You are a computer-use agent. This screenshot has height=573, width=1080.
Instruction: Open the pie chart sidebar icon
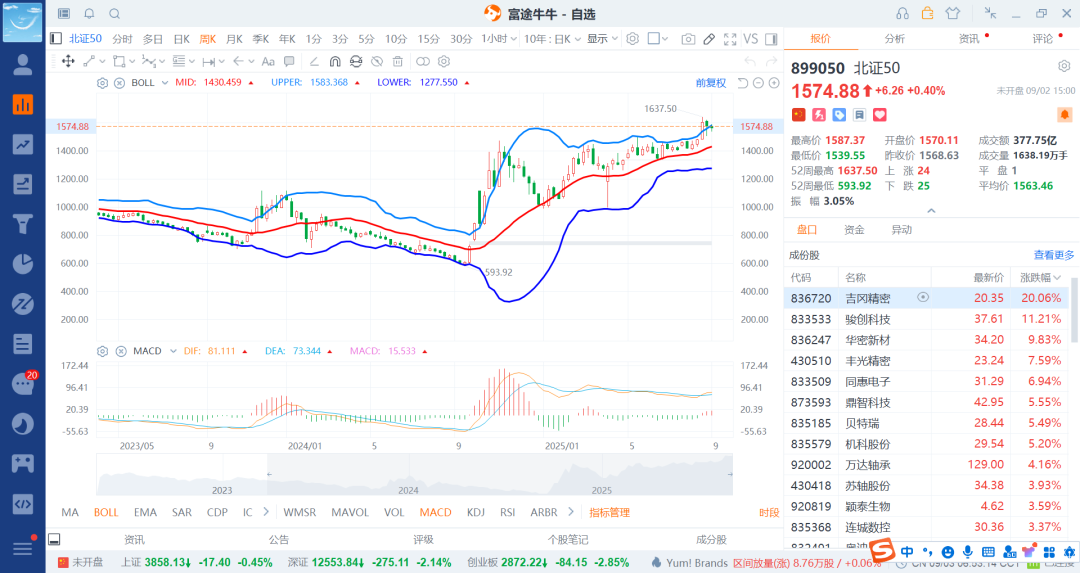(23, 264)
